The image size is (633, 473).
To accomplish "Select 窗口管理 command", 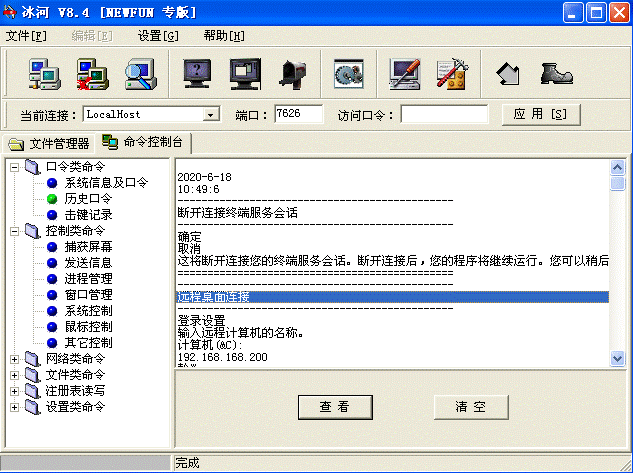I will (88, 295).
